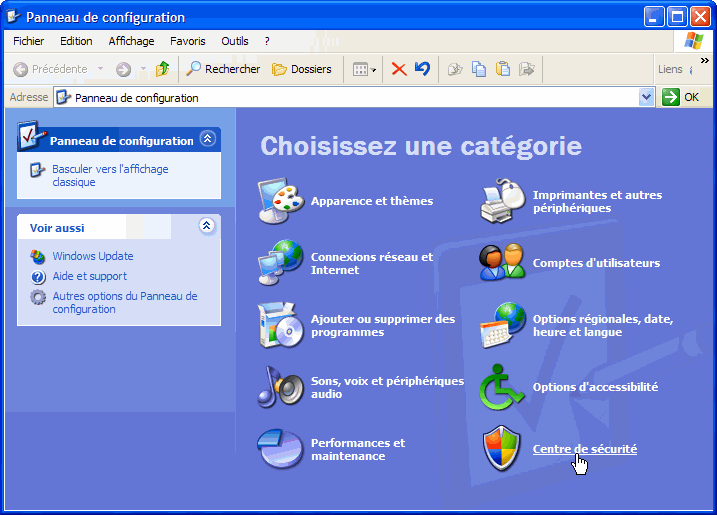Open the Sons, voix speaker icon
Image resolution: width=717 pixels, height=515 pixels.
pos(280,387)
